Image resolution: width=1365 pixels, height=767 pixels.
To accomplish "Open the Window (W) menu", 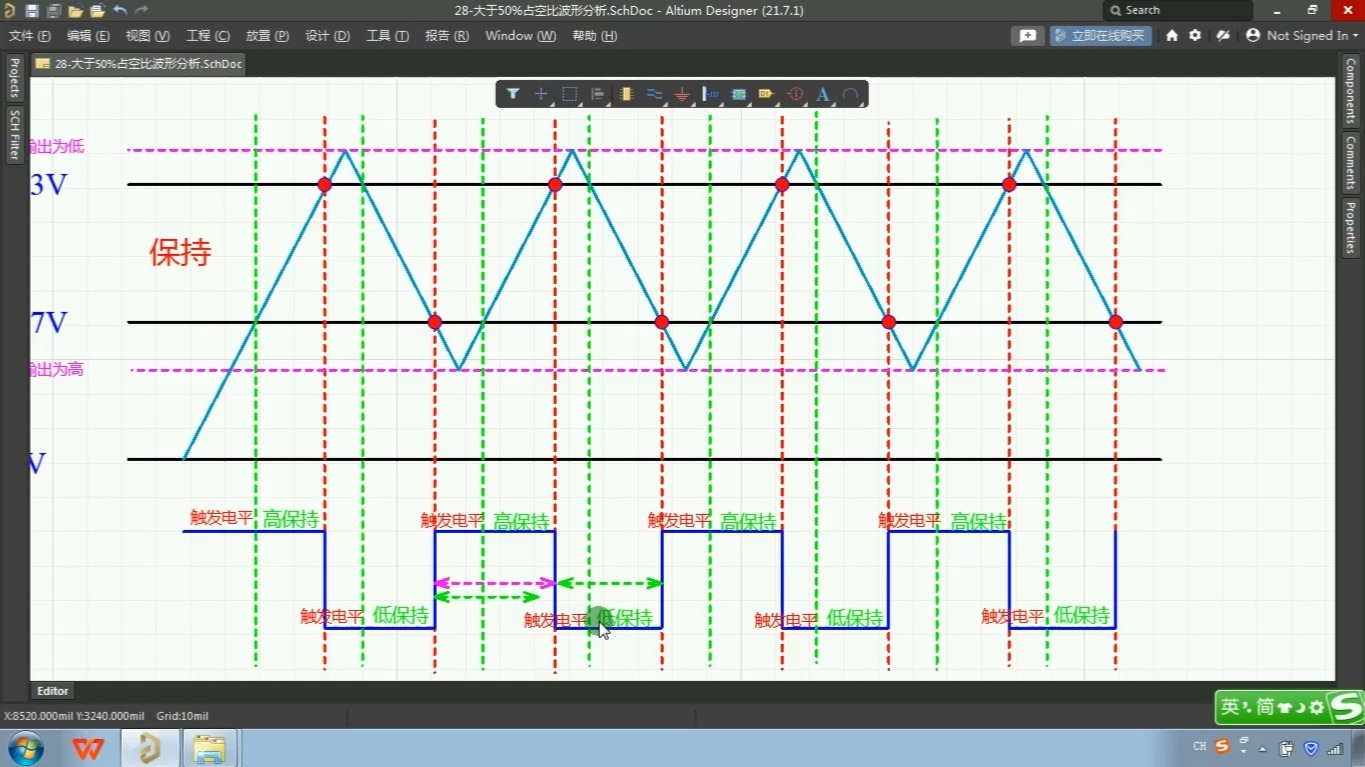I will pyautogui.click(x=521, y=35).
